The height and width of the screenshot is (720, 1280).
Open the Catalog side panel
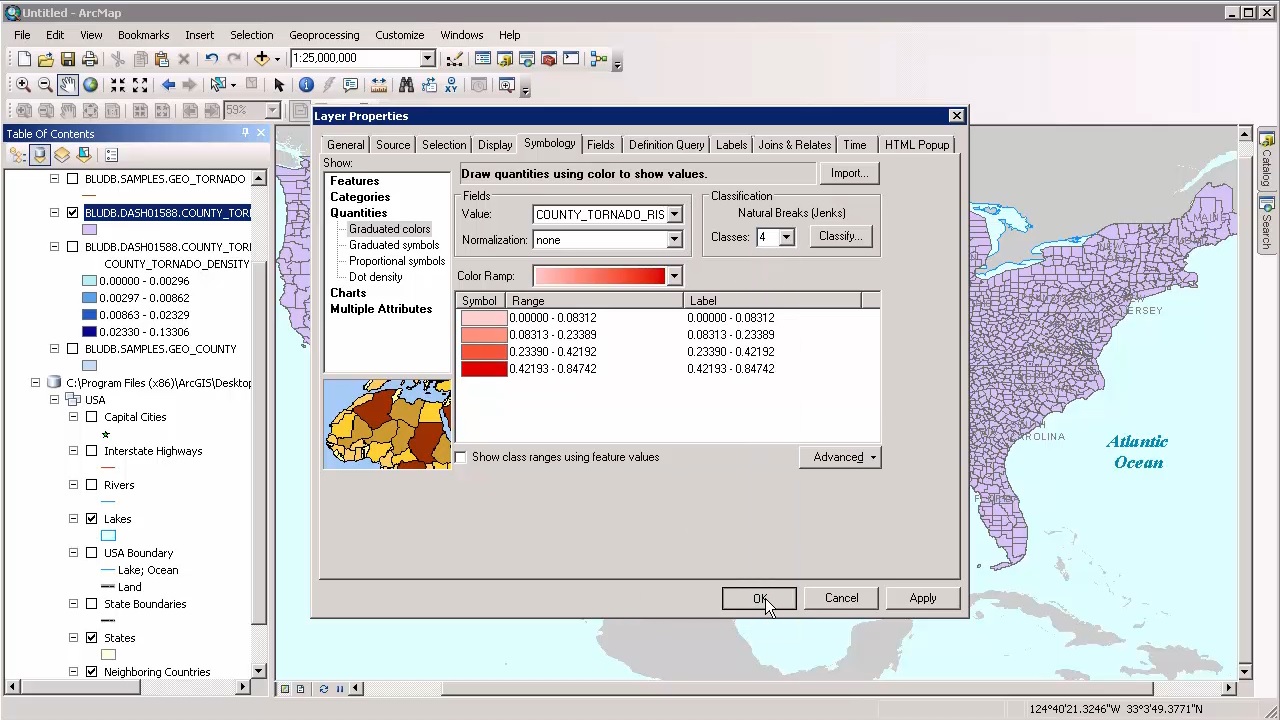(x=1267, y=162)
